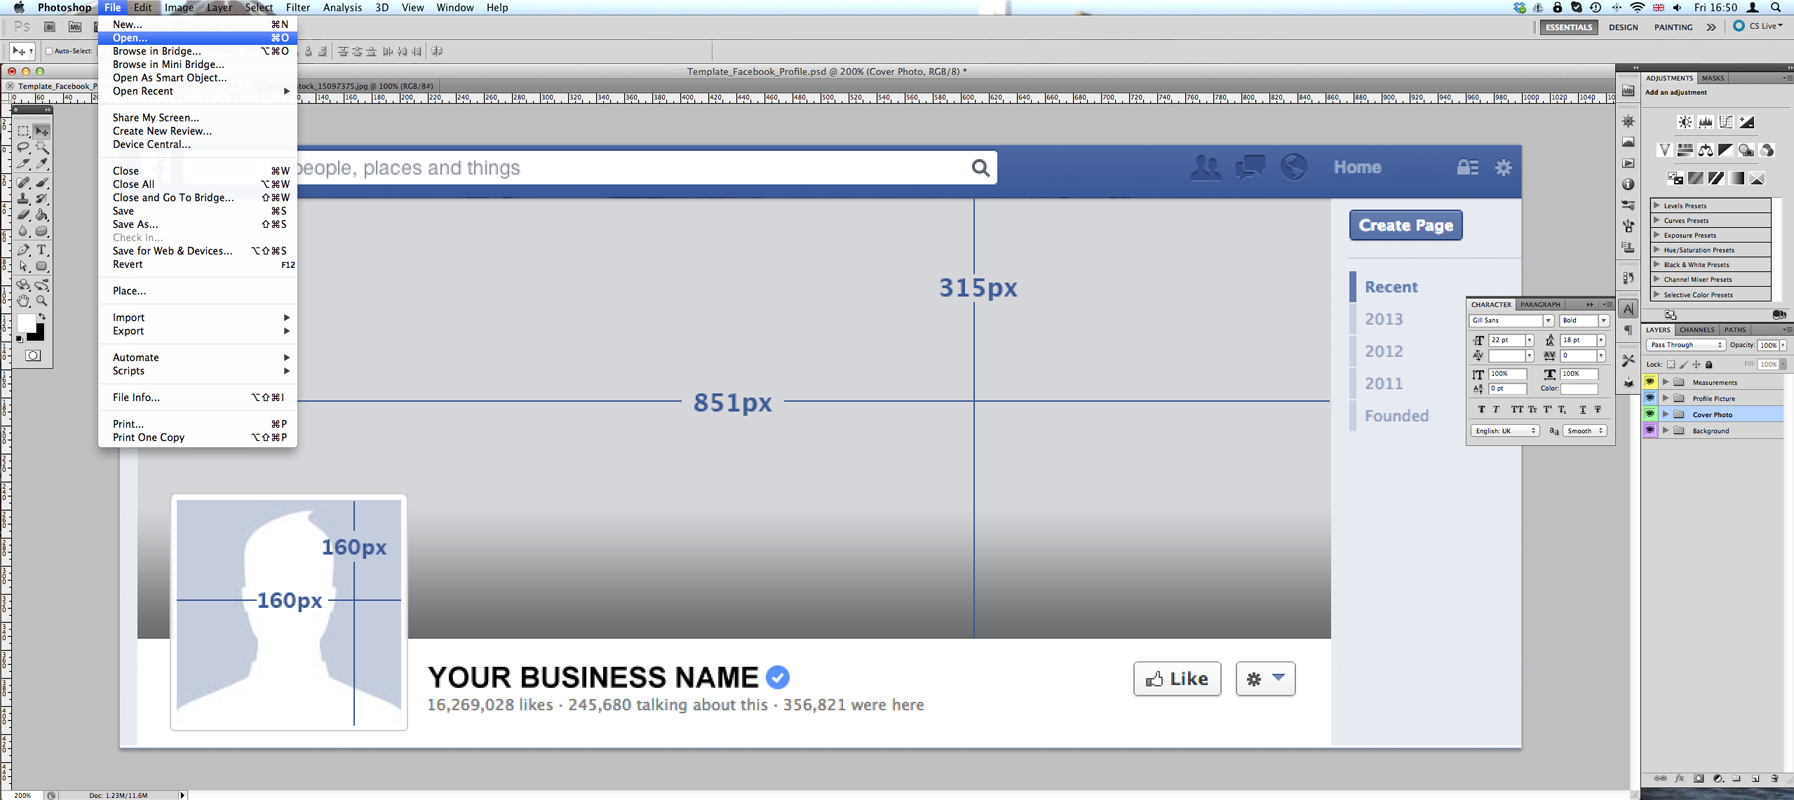Click the foreground color swatch
The height and width of the screenshot is (800, 1794).
point(26,323)
